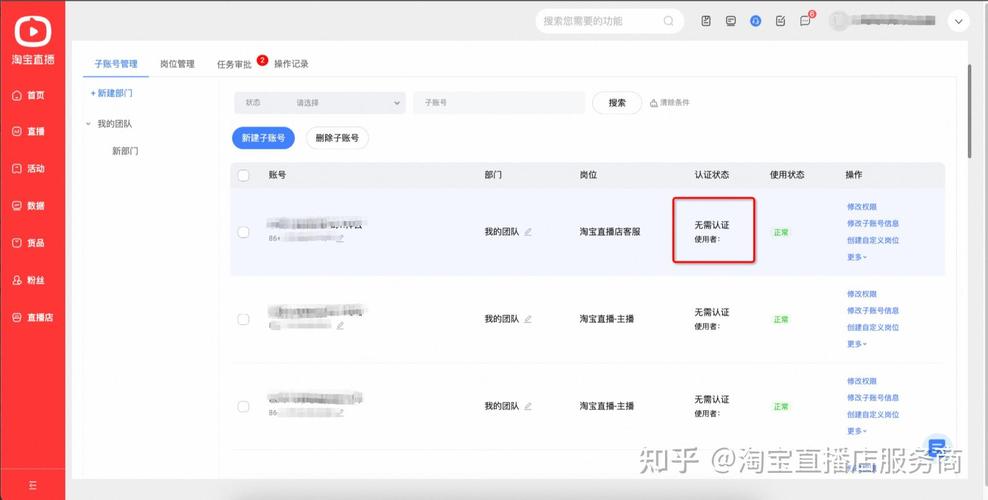Click the blue headset support icon
This screenshot has height=500, width=988.
tap(755, 21)
